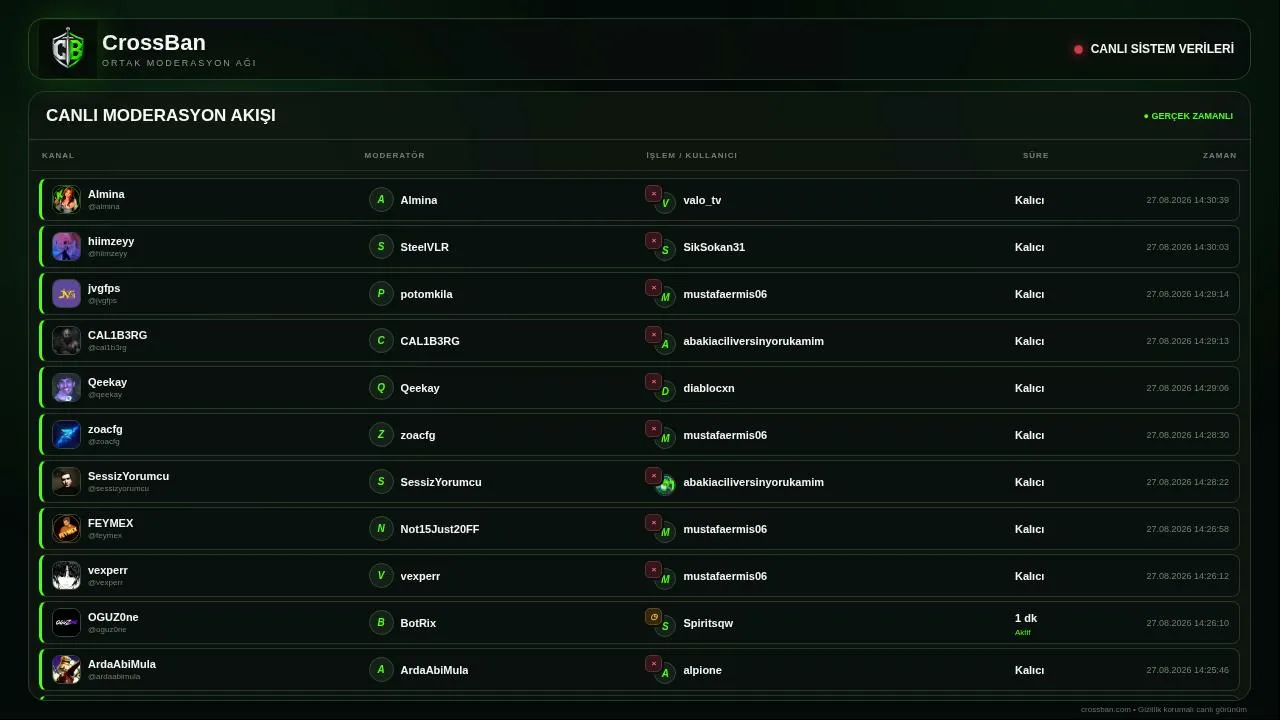Click the SÜRE column header
This screenshot has height=720, width=1280.
1036,156
